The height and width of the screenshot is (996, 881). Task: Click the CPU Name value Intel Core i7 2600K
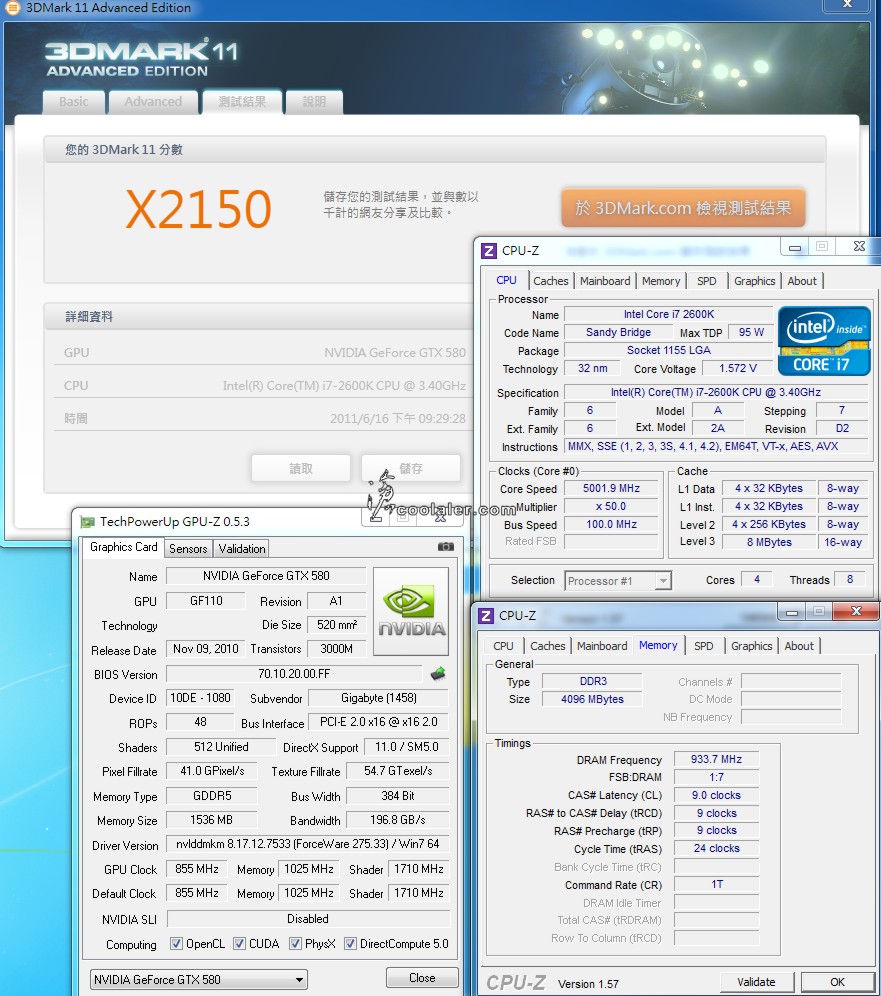tap(669, 314)
